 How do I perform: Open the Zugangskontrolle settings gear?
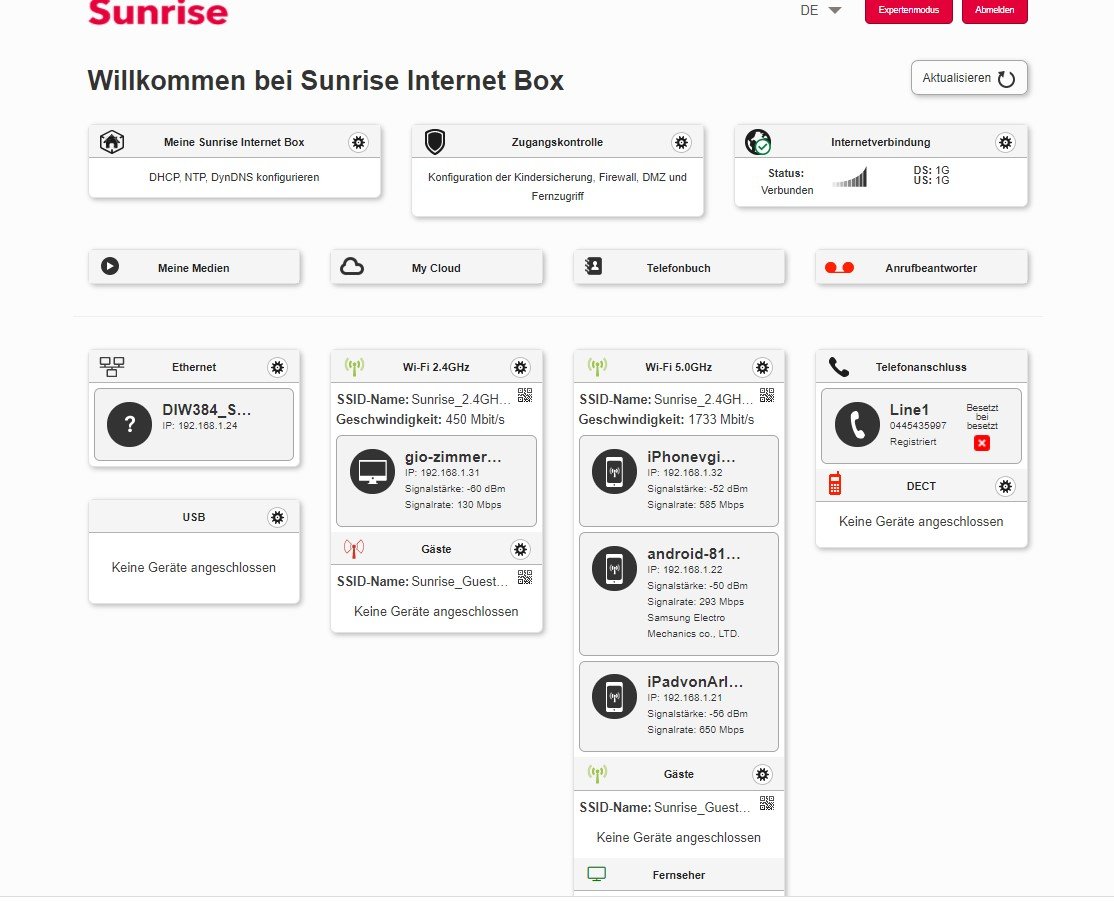pos(681,142)
